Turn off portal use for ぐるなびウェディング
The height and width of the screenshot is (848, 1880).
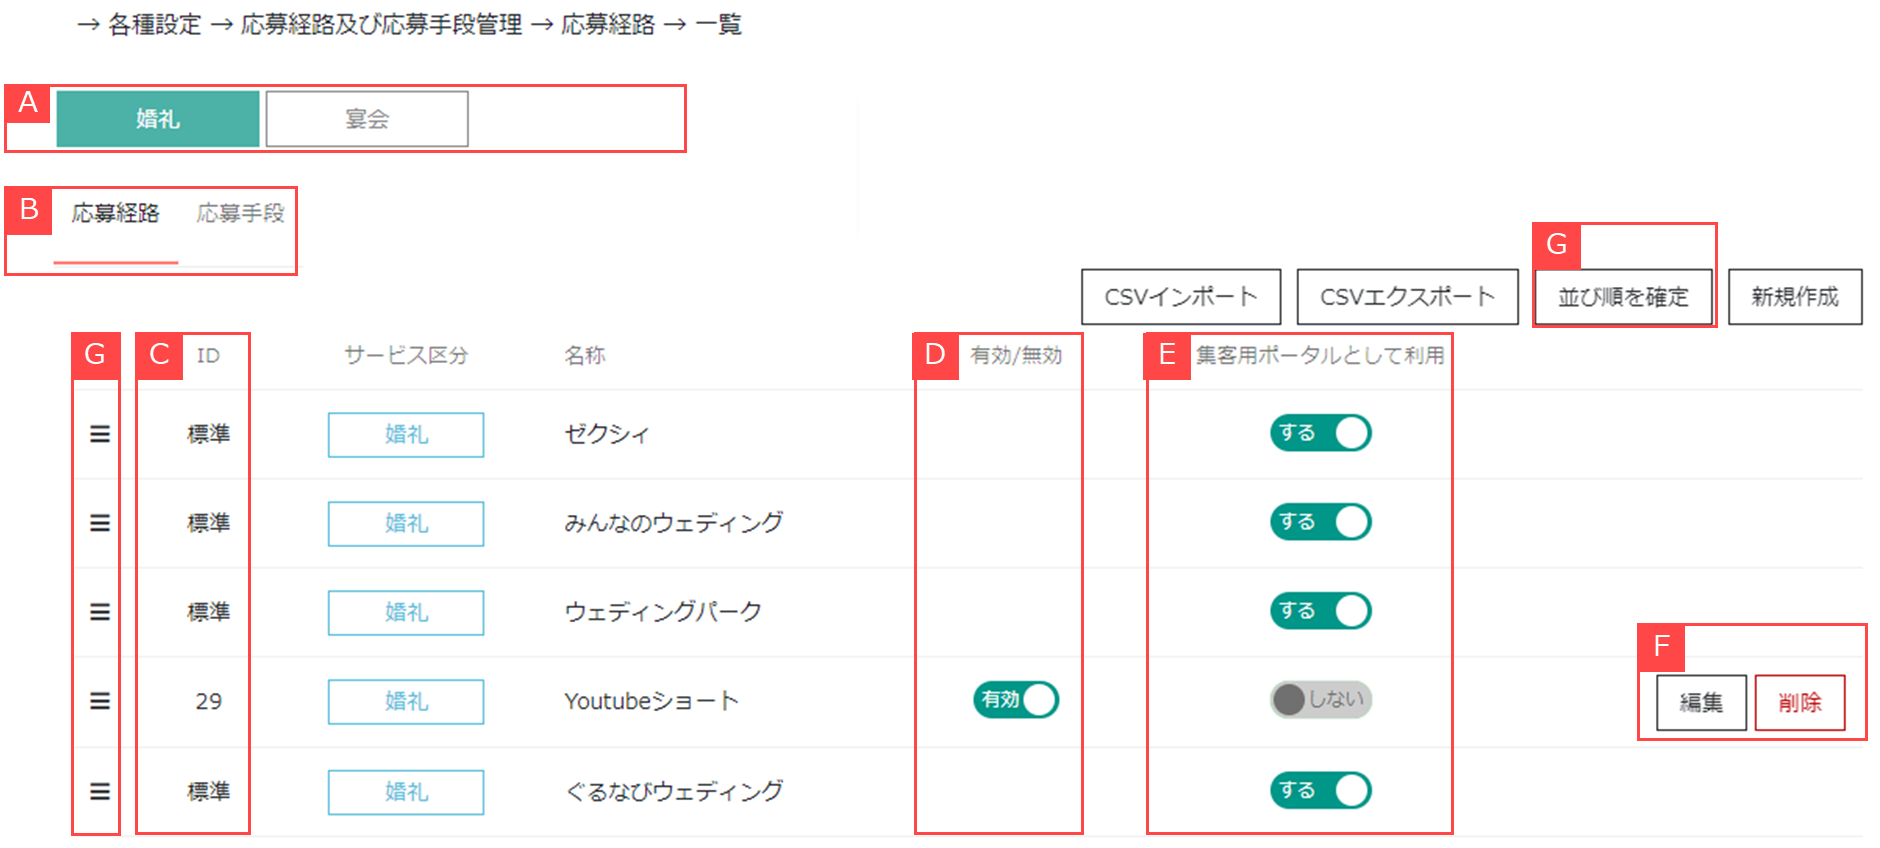tap(1320, 790)
